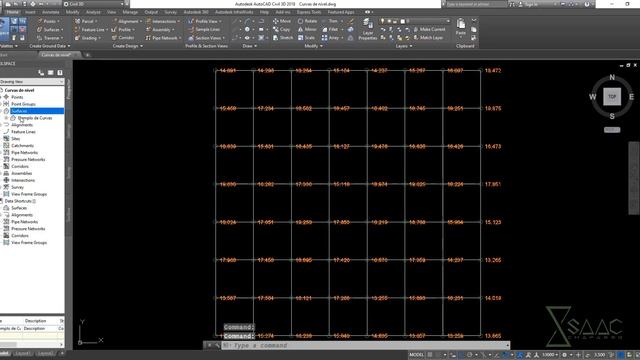
Task: Open the Profile View tool
Action: [x=205, y=21]
